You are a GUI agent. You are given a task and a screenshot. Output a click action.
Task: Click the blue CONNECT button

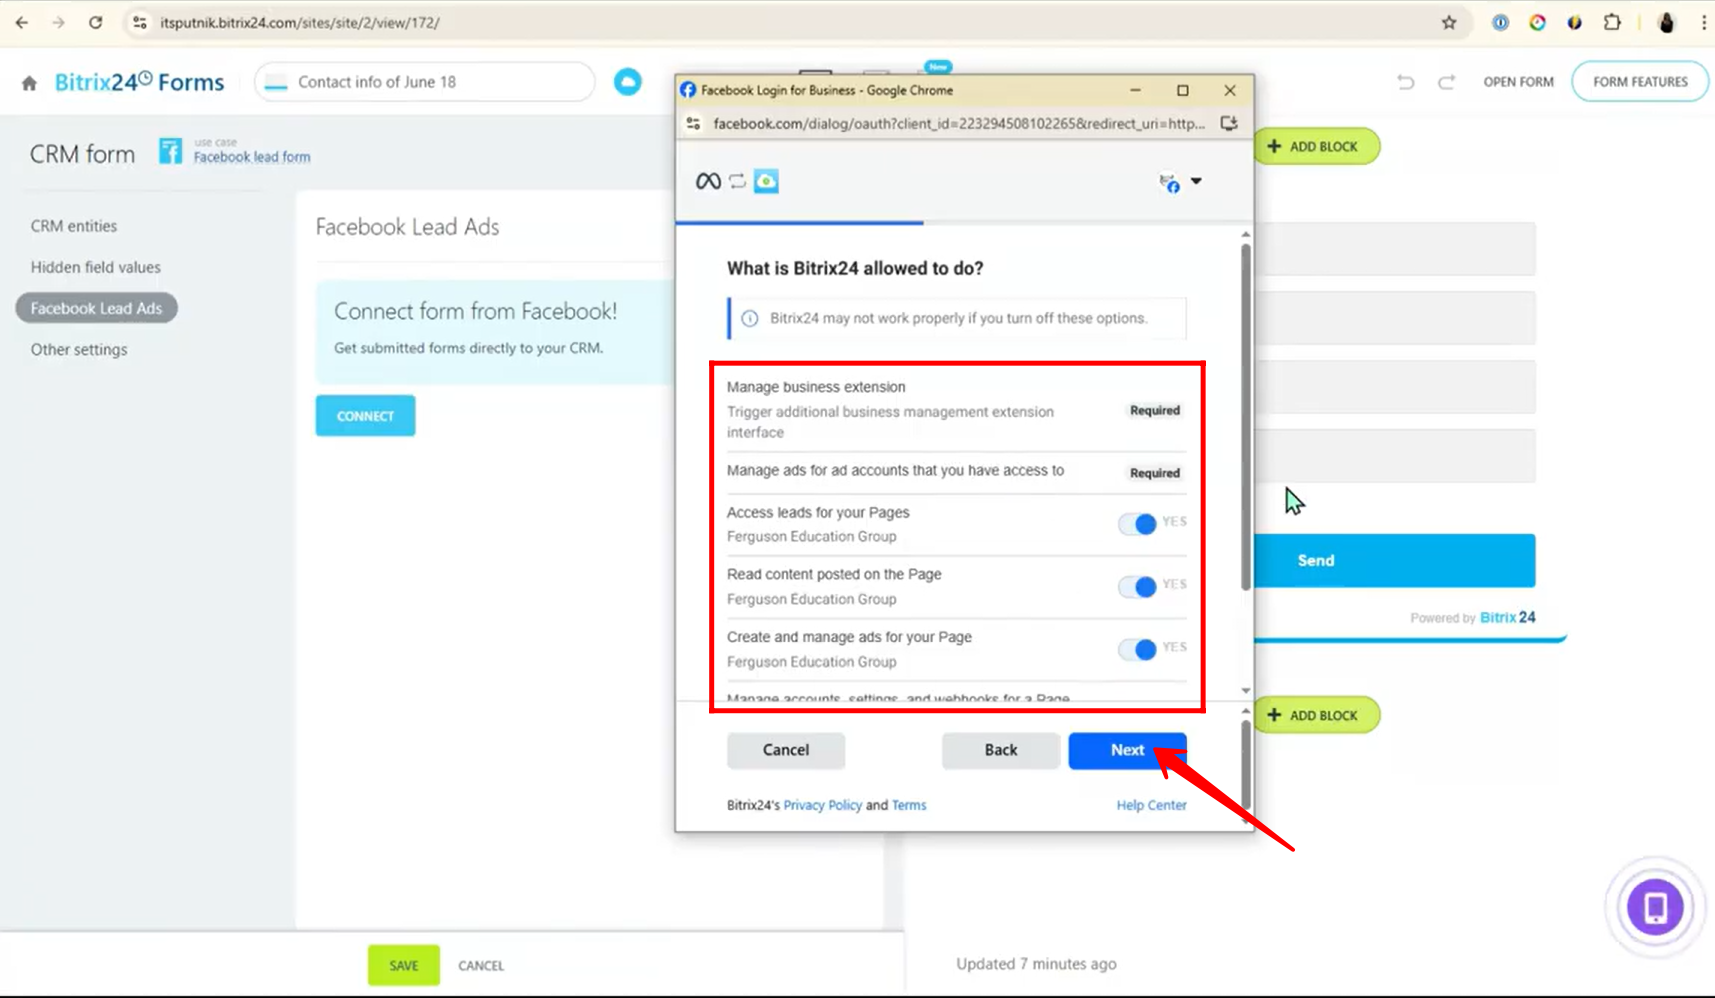pyautogui.click(x=365, y=416)
